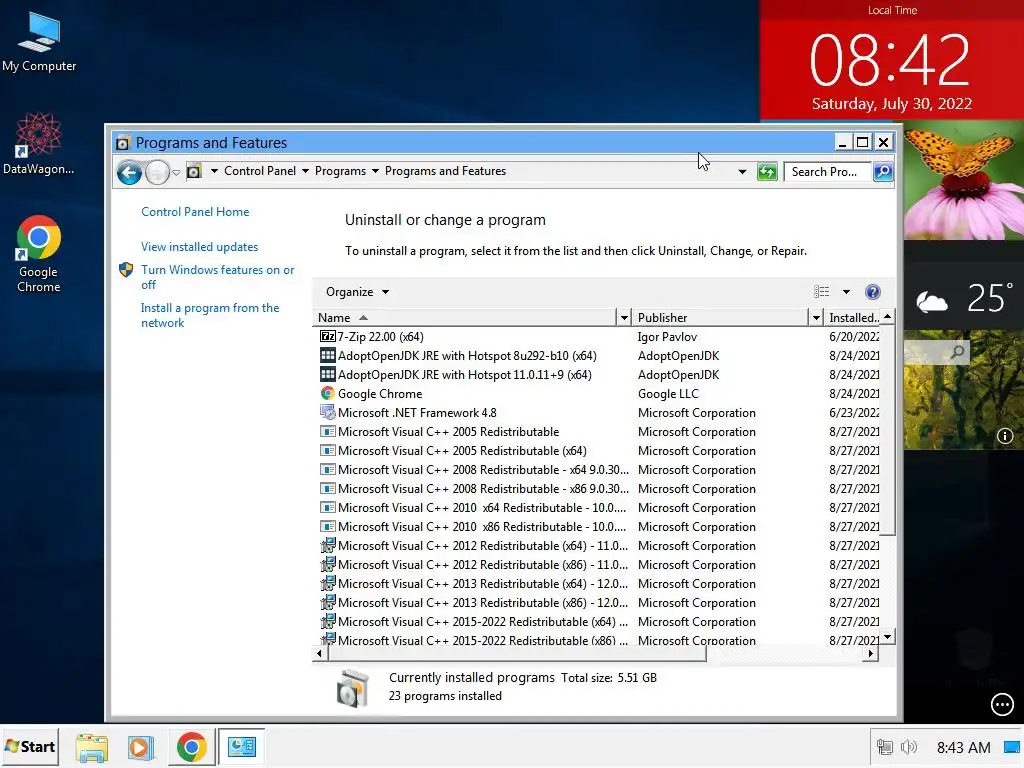Open My Computer desktop icon
This screenshot has width=1024, height=768.
(x=39, y=42)
